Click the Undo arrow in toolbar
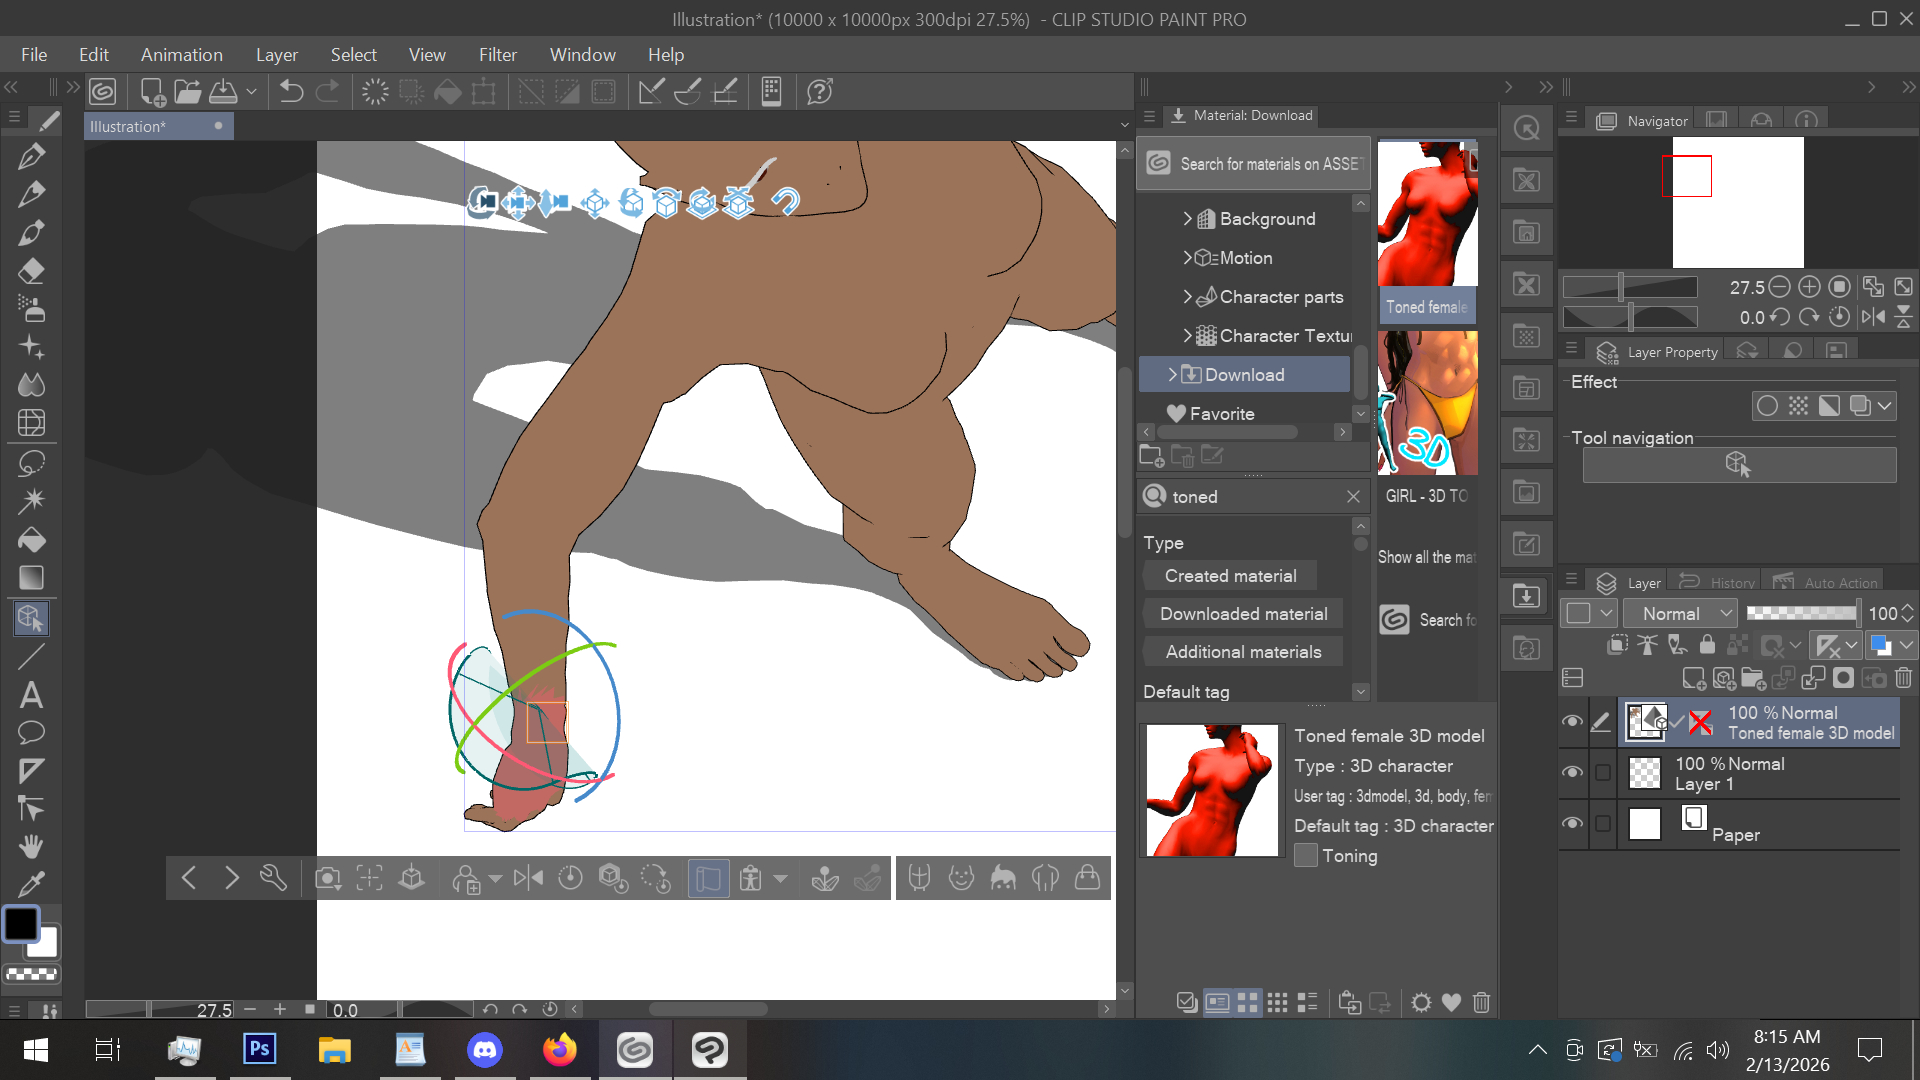 (x=291, y=92)
